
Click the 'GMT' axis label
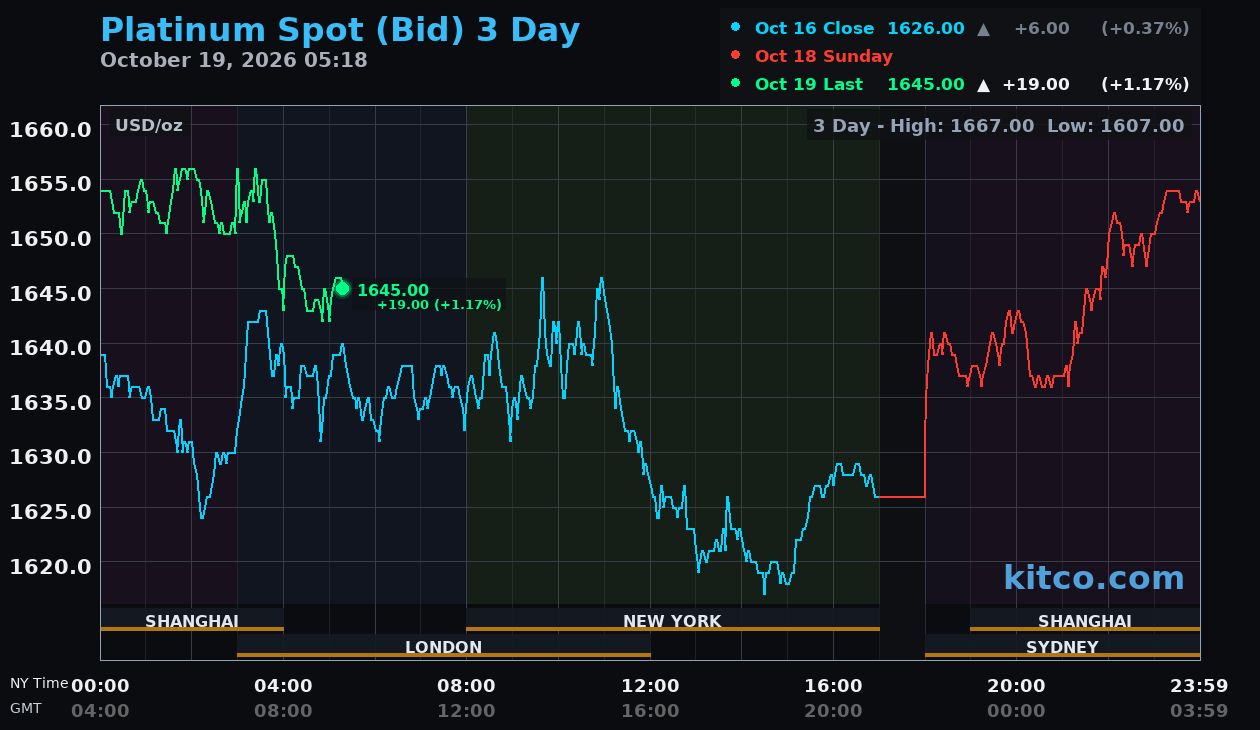(26, 708)
